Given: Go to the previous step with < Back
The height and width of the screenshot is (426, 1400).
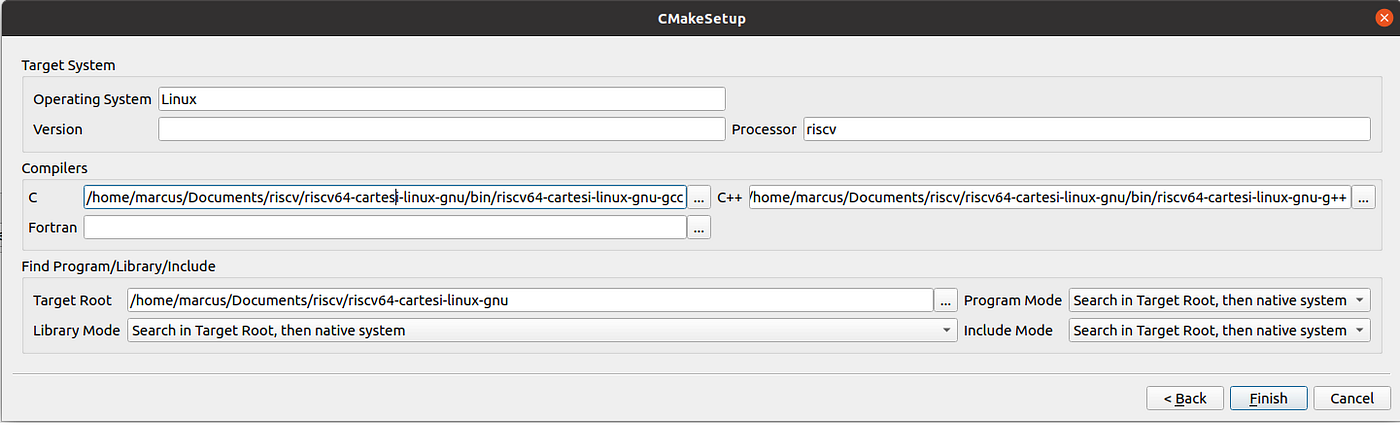Looking at the screenshot, I should point(1185,398).
